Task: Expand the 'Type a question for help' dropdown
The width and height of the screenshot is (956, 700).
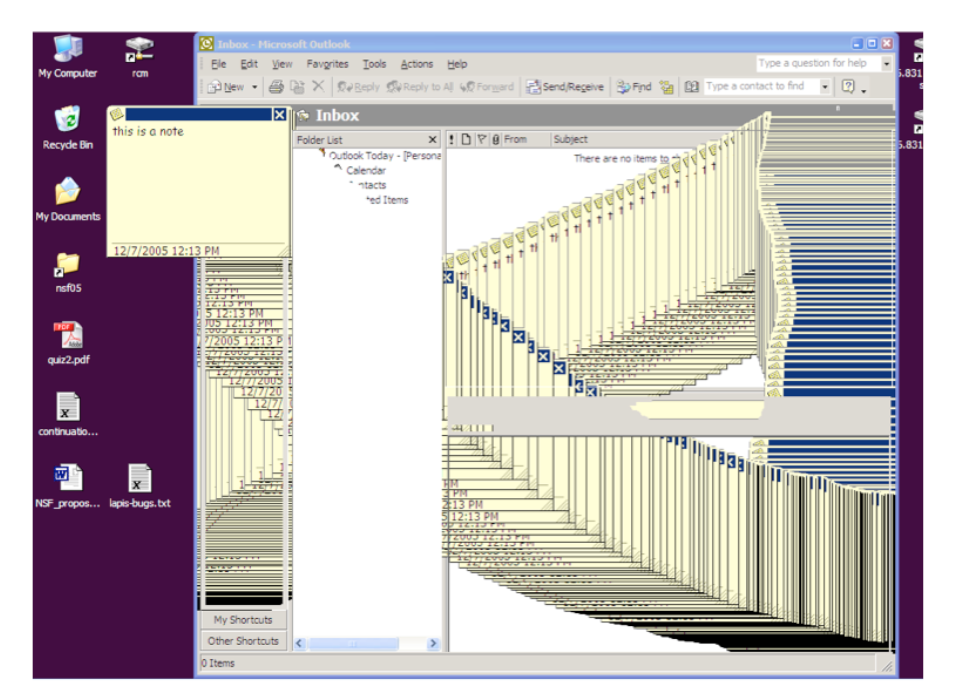Action: coord(886,64)
